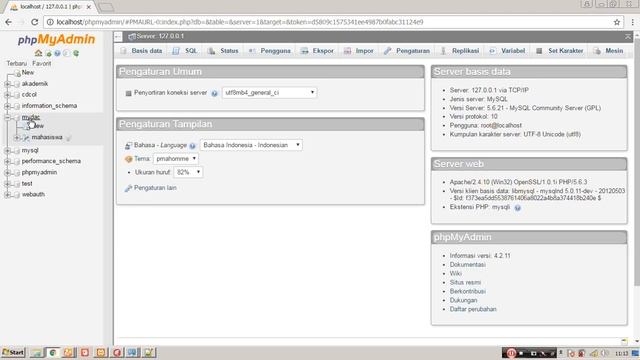Open the Dokumentasi link

click(x=467, y=265)
